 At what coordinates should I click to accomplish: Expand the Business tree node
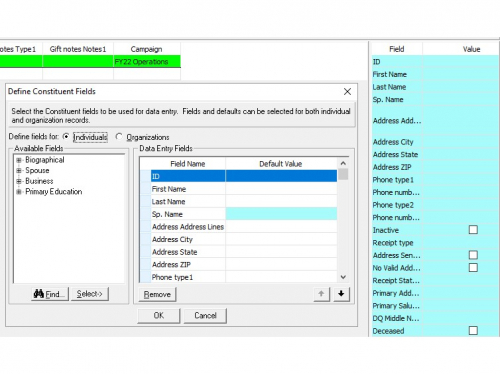point(19,181)
